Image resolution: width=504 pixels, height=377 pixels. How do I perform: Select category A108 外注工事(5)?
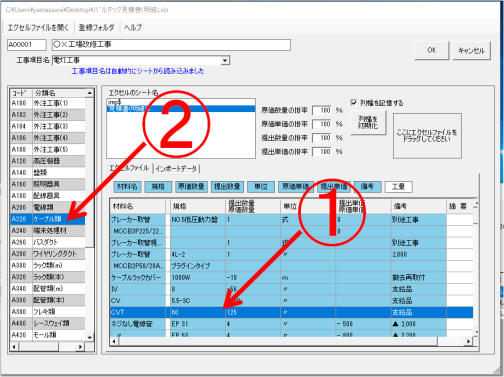click(48, 149)
